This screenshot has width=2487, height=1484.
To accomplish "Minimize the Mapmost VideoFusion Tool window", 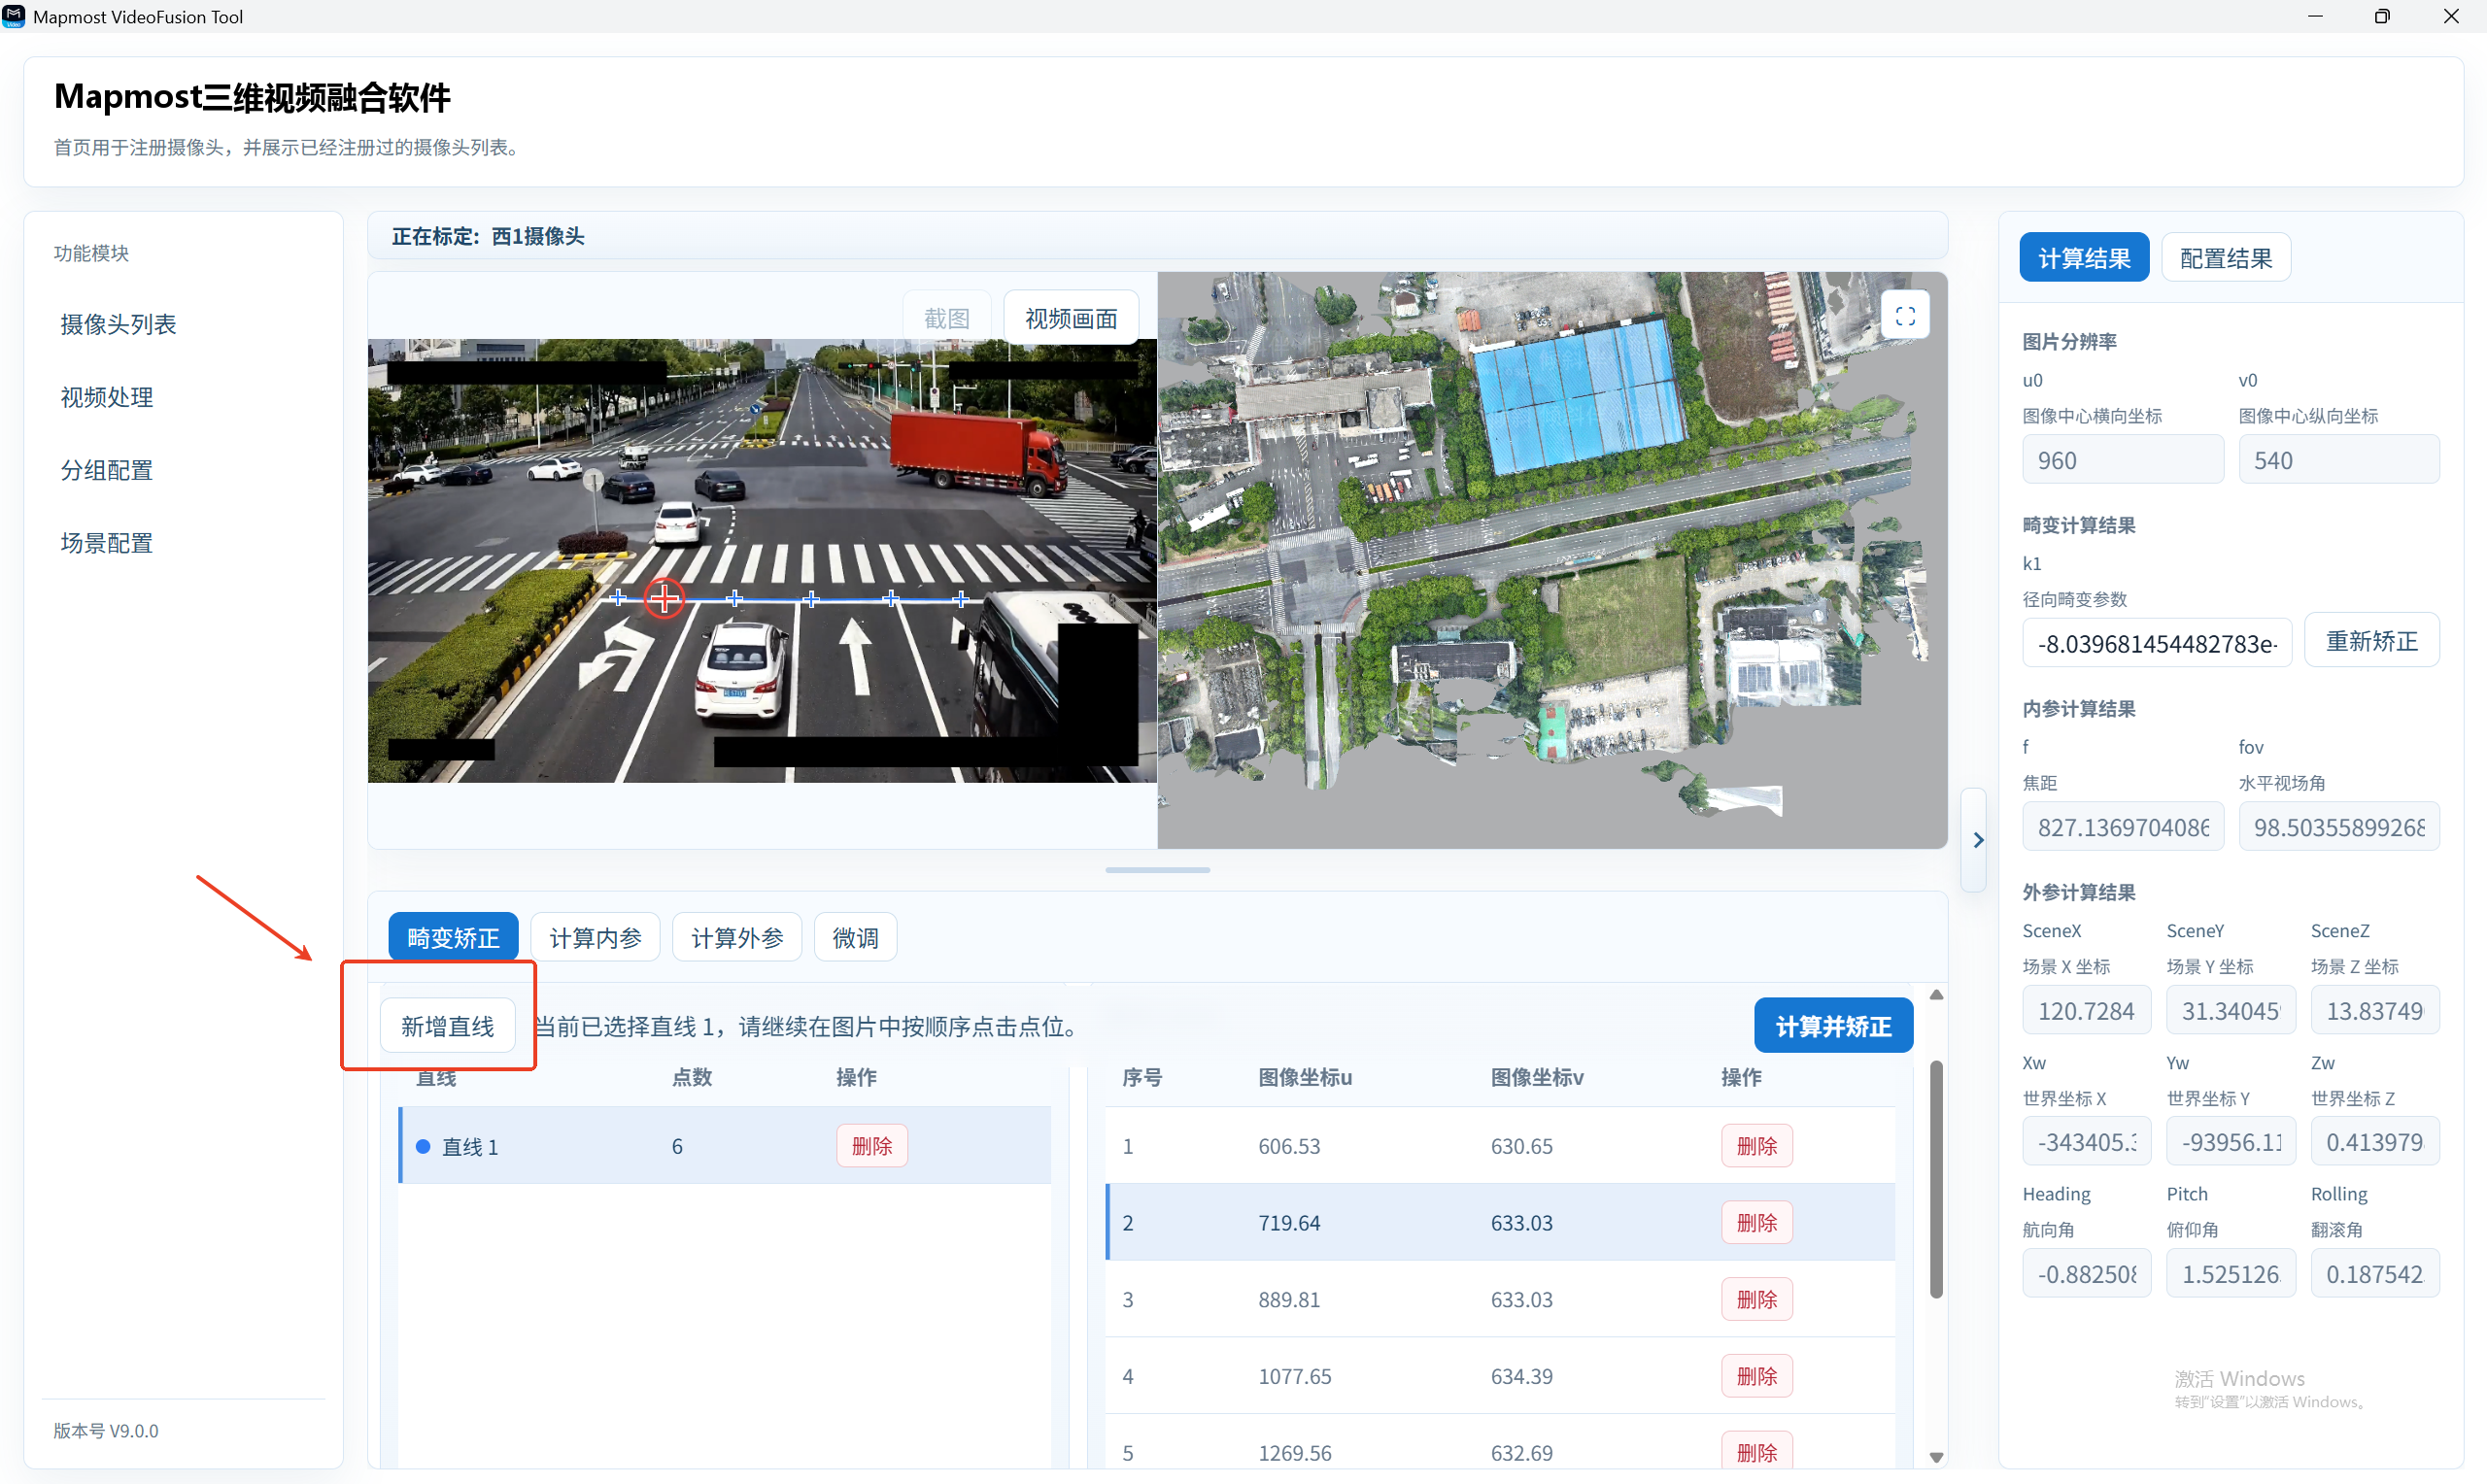I will tap(2315, 16).
